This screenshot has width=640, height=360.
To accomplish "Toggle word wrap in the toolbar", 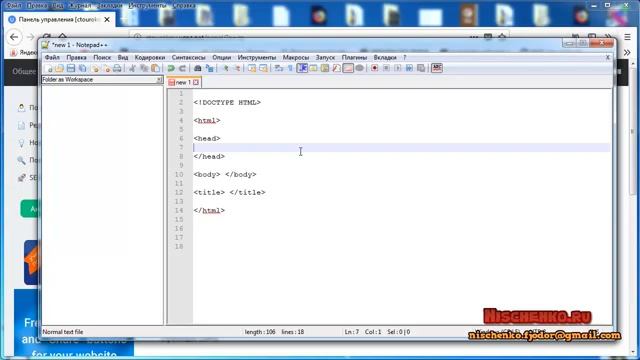I will (278, 68).
